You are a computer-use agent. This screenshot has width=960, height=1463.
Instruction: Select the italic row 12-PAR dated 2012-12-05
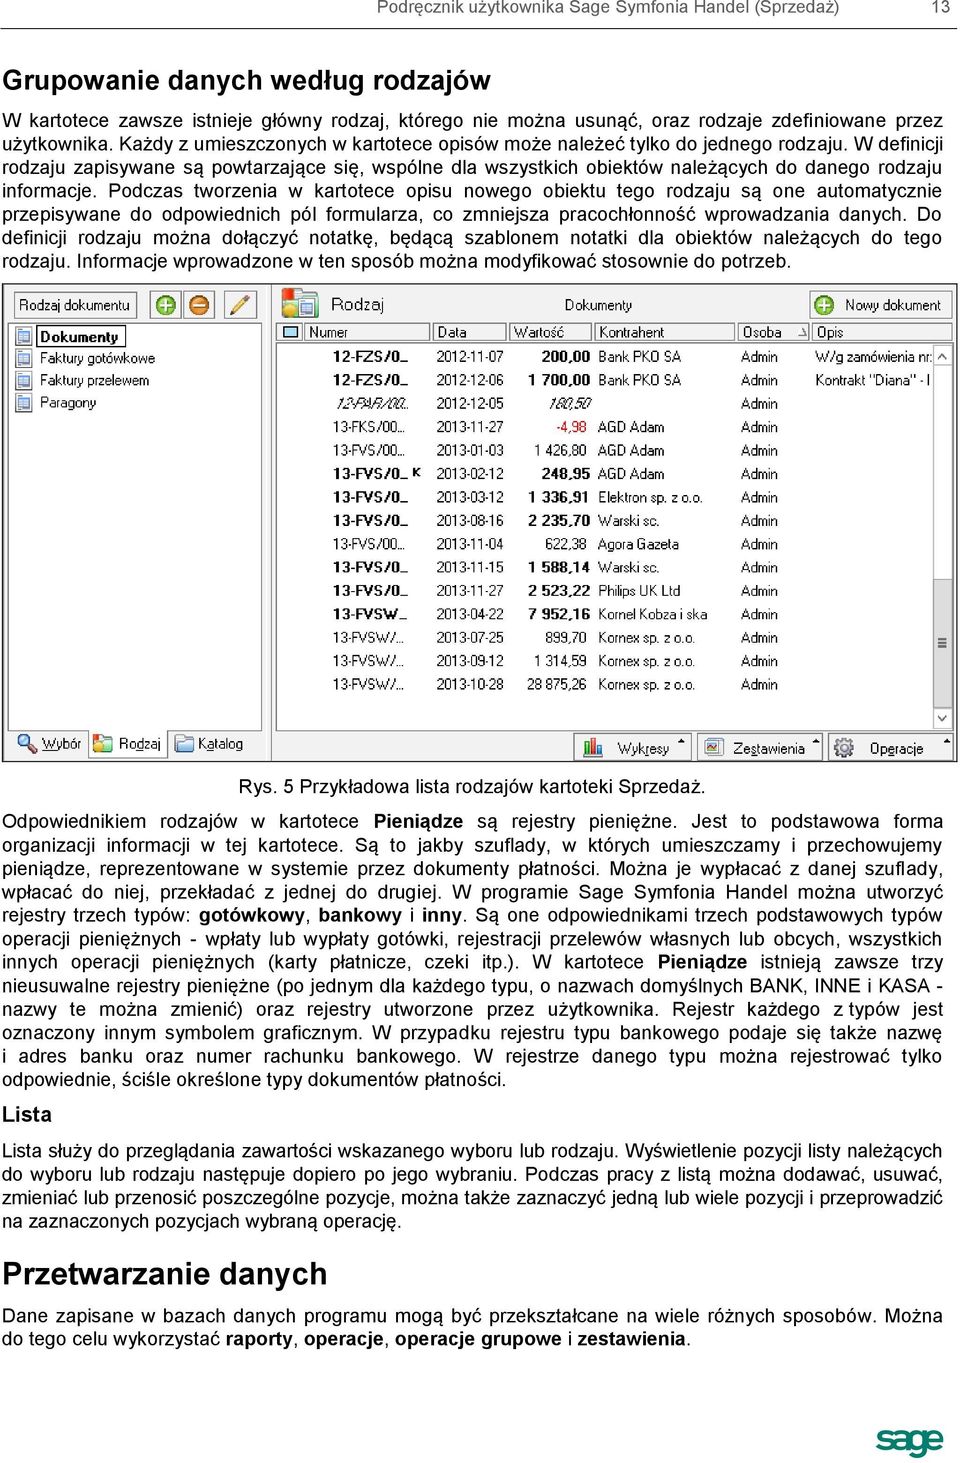(606, 404)
